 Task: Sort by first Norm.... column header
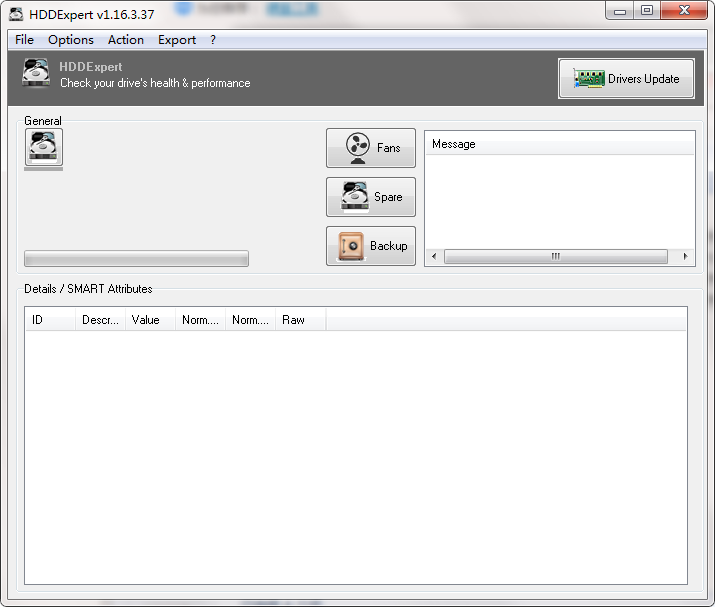click(x=201, y=320)
